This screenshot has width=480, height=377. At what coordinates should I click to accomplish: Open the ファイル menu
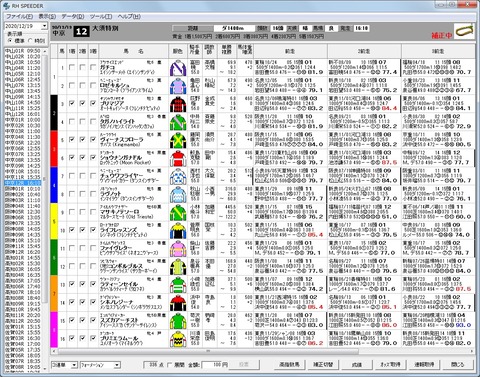19,16
